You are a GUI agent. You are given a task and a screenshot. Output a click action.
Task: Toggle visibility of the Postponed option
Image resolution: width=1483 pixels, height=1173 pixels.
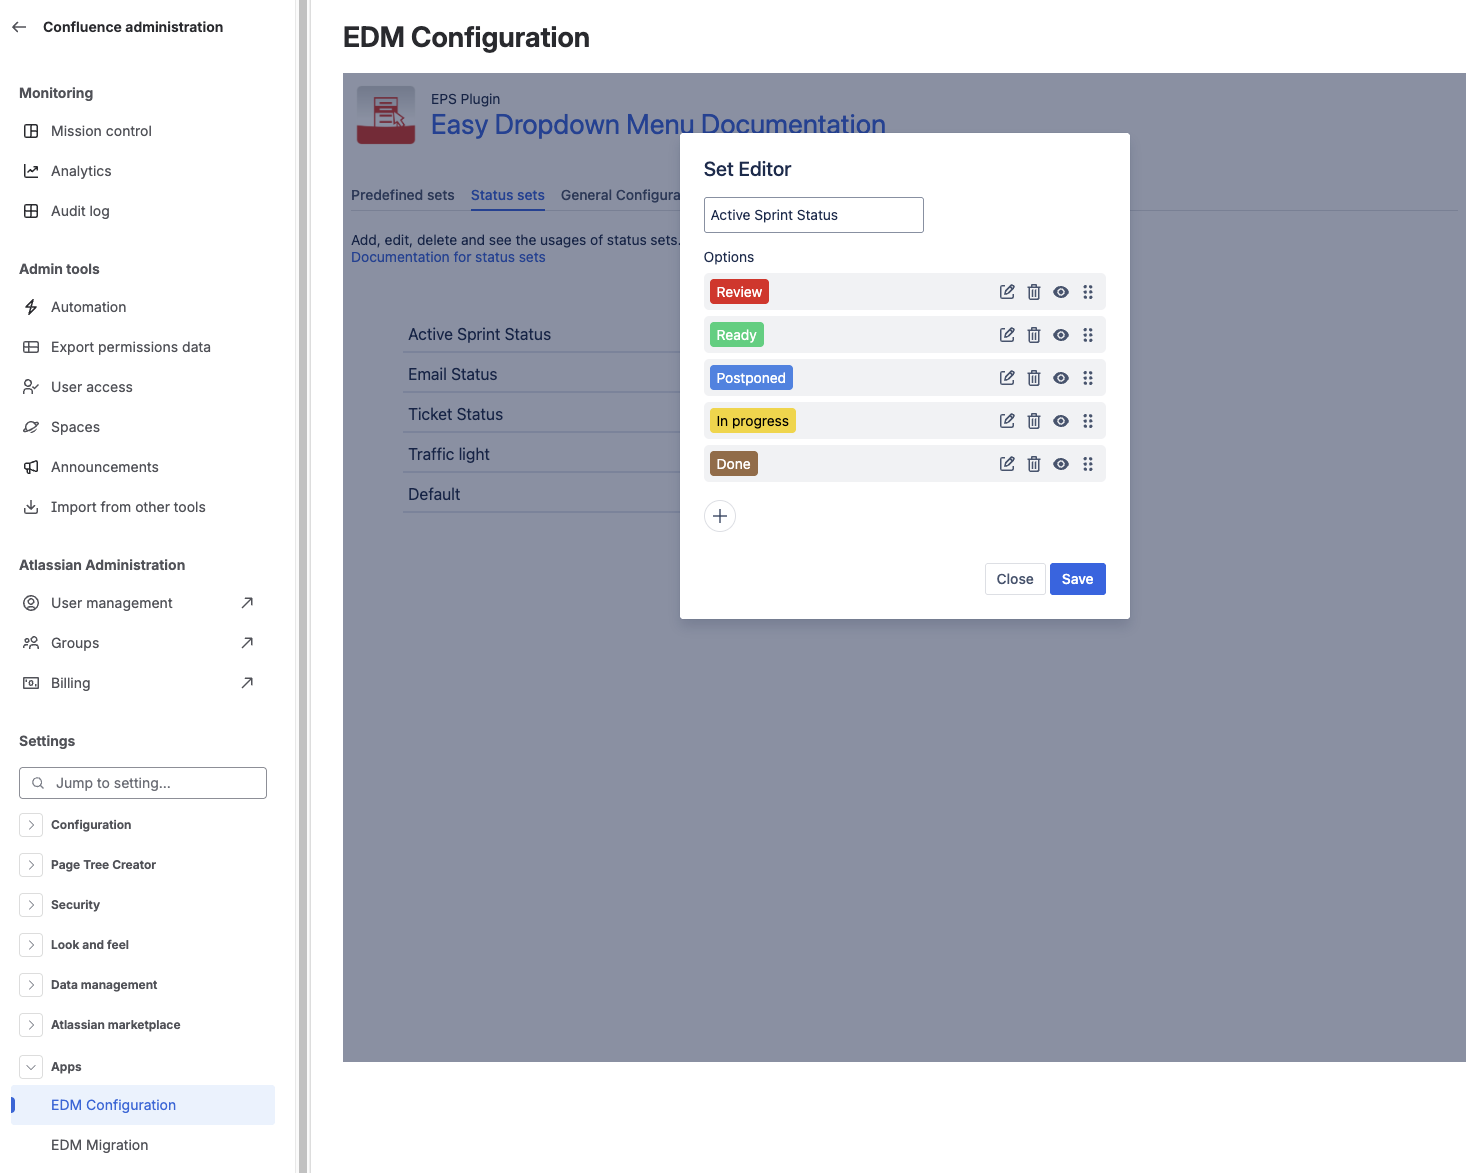(1061, 378)
